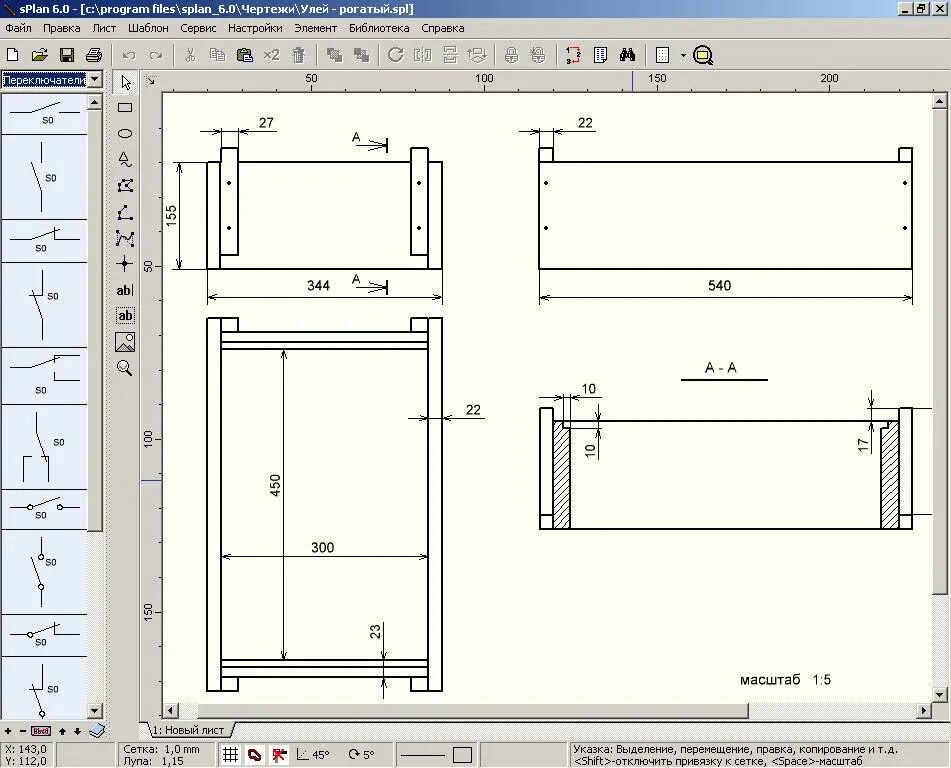Click the renumber components icon
951x768 pixels.
coord(573,55)
